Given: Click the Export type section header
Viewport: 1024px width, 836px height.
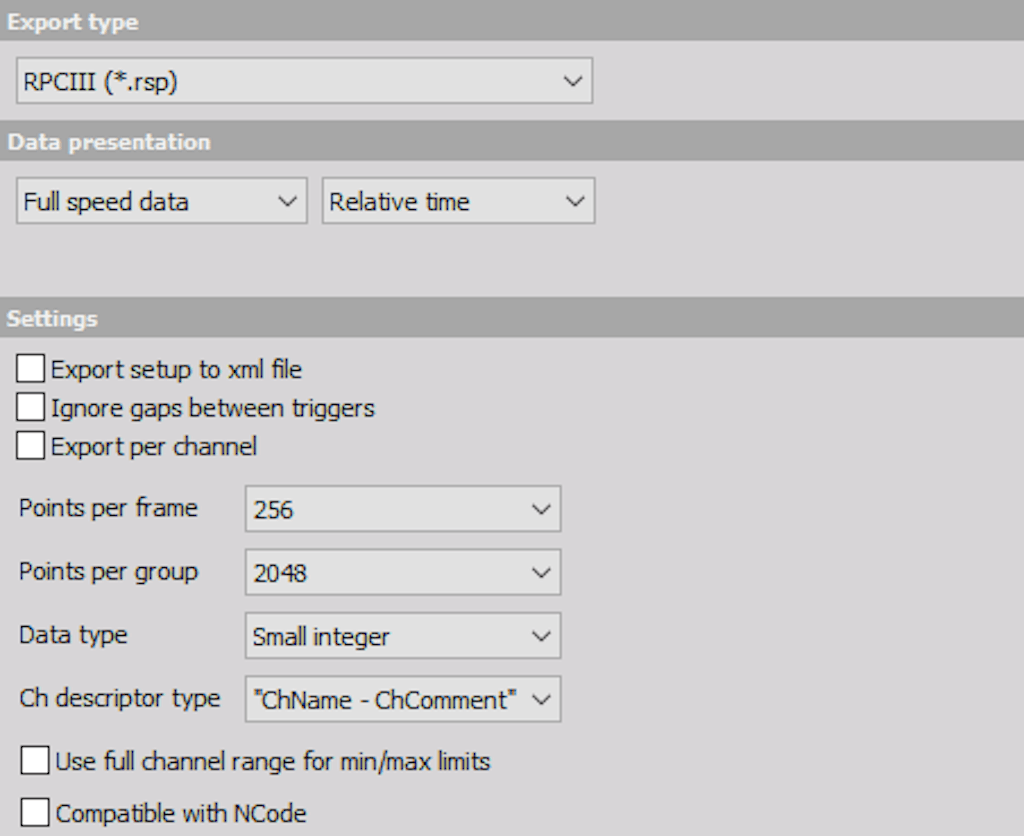Looking at the screenshot, I should click(512, 22).
